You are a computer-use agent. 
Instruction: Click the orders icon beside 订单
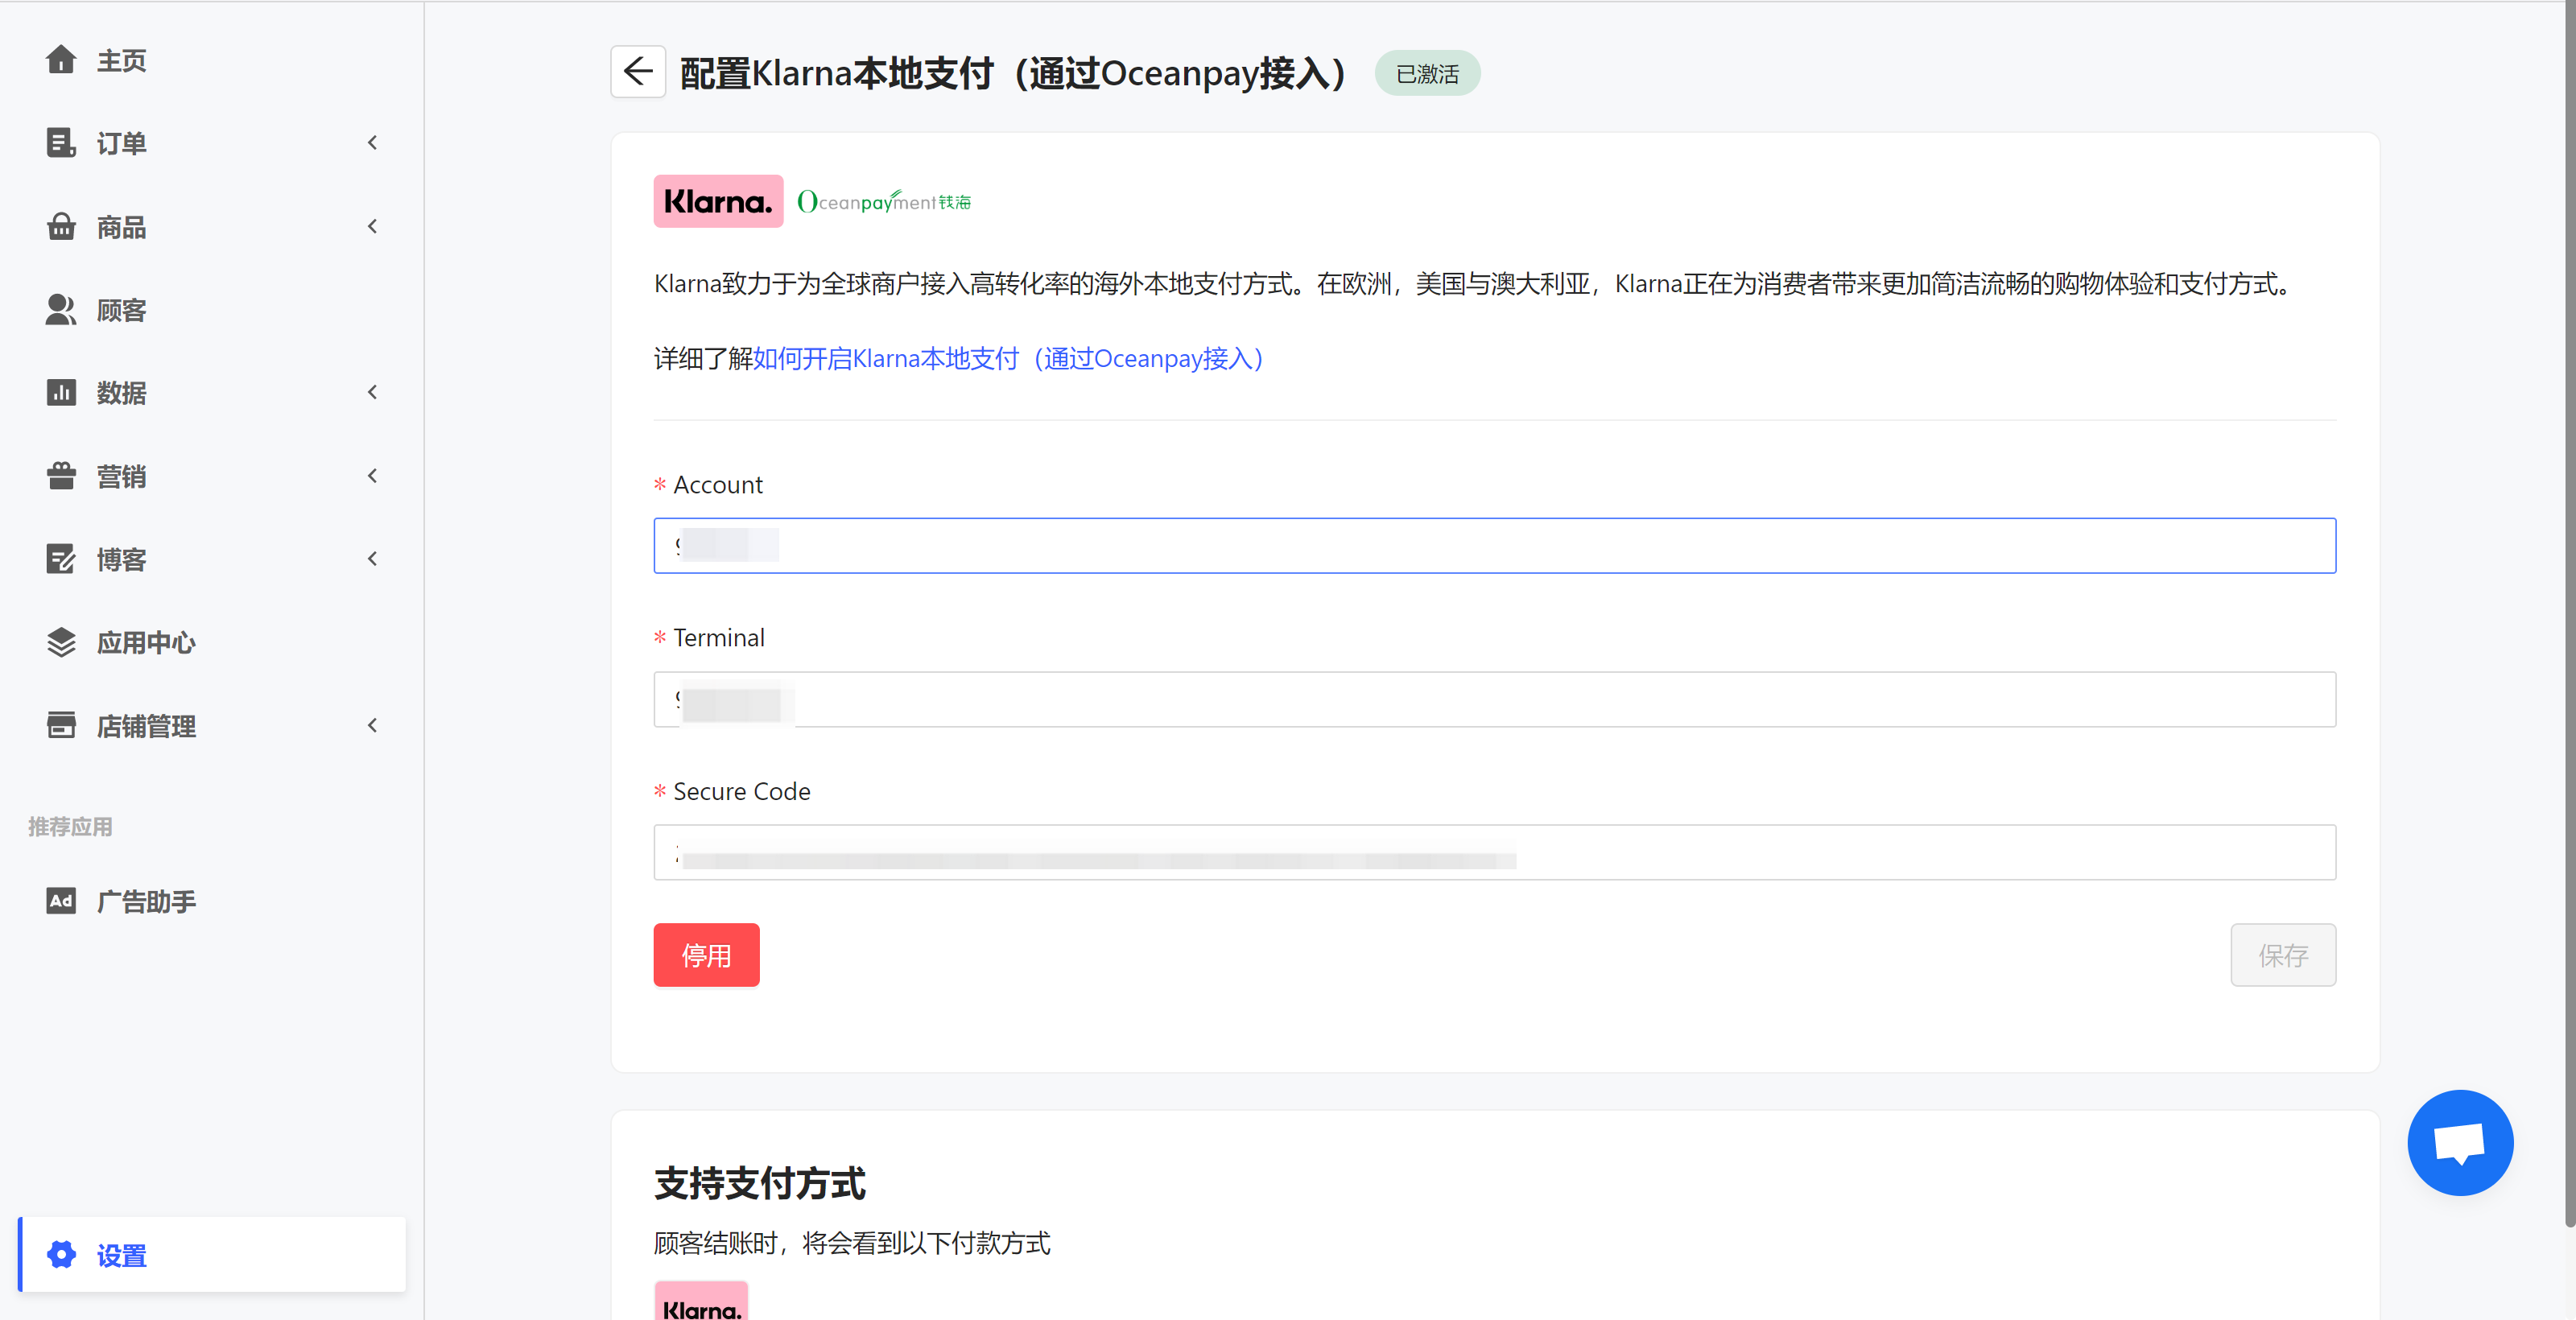click(x=61, y=143)
